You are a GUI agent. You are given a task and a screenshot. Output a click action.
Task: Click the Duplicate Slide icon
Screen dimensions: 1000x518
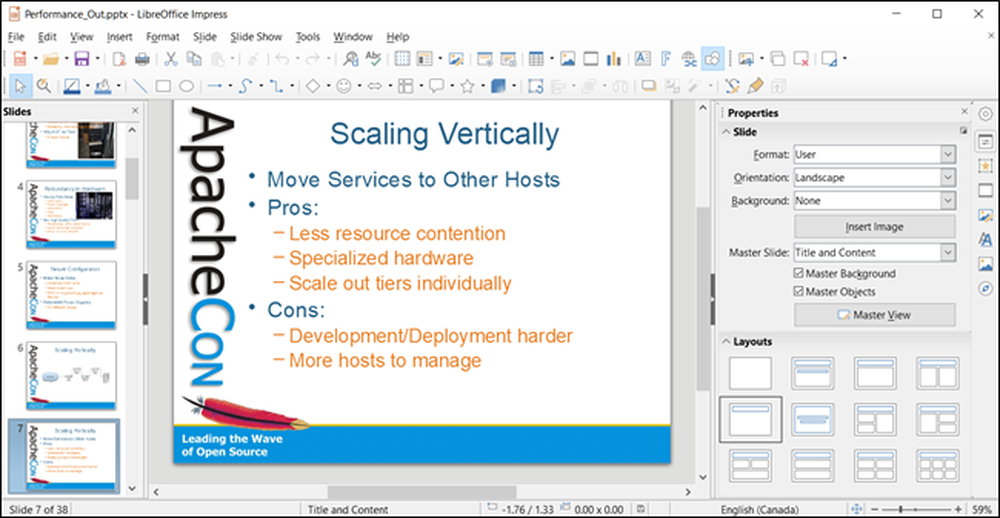tap(778, 59)
